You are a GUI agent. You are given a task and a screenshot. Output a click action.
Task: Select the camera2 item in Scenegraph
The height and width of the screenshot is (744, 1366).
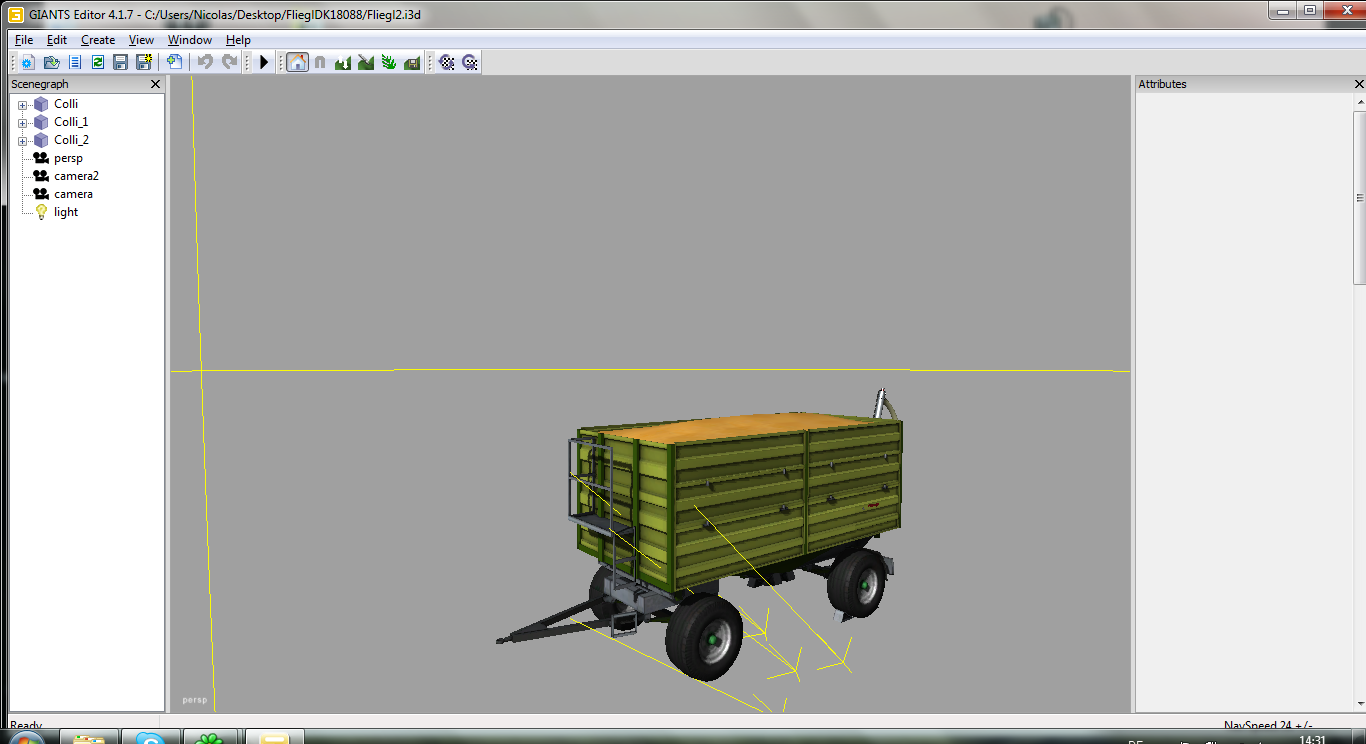tap(76, 176)
